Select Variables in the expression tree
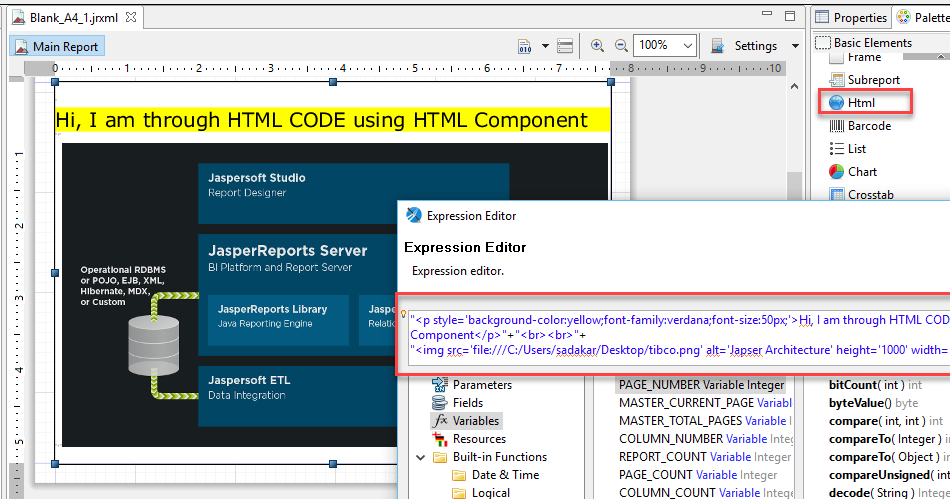950x499 pixels. tap(466, 420)
